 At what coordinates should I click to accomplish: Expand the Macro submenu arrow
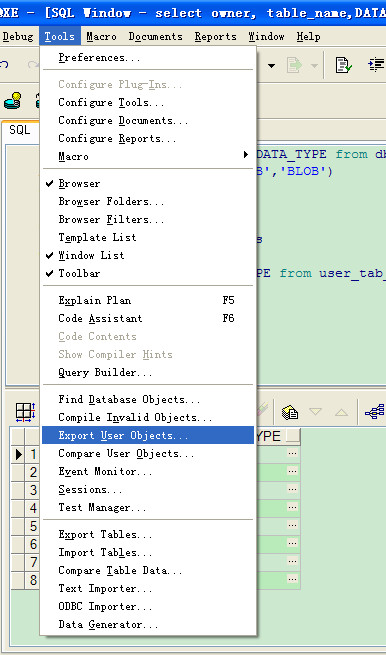point(246,155)
